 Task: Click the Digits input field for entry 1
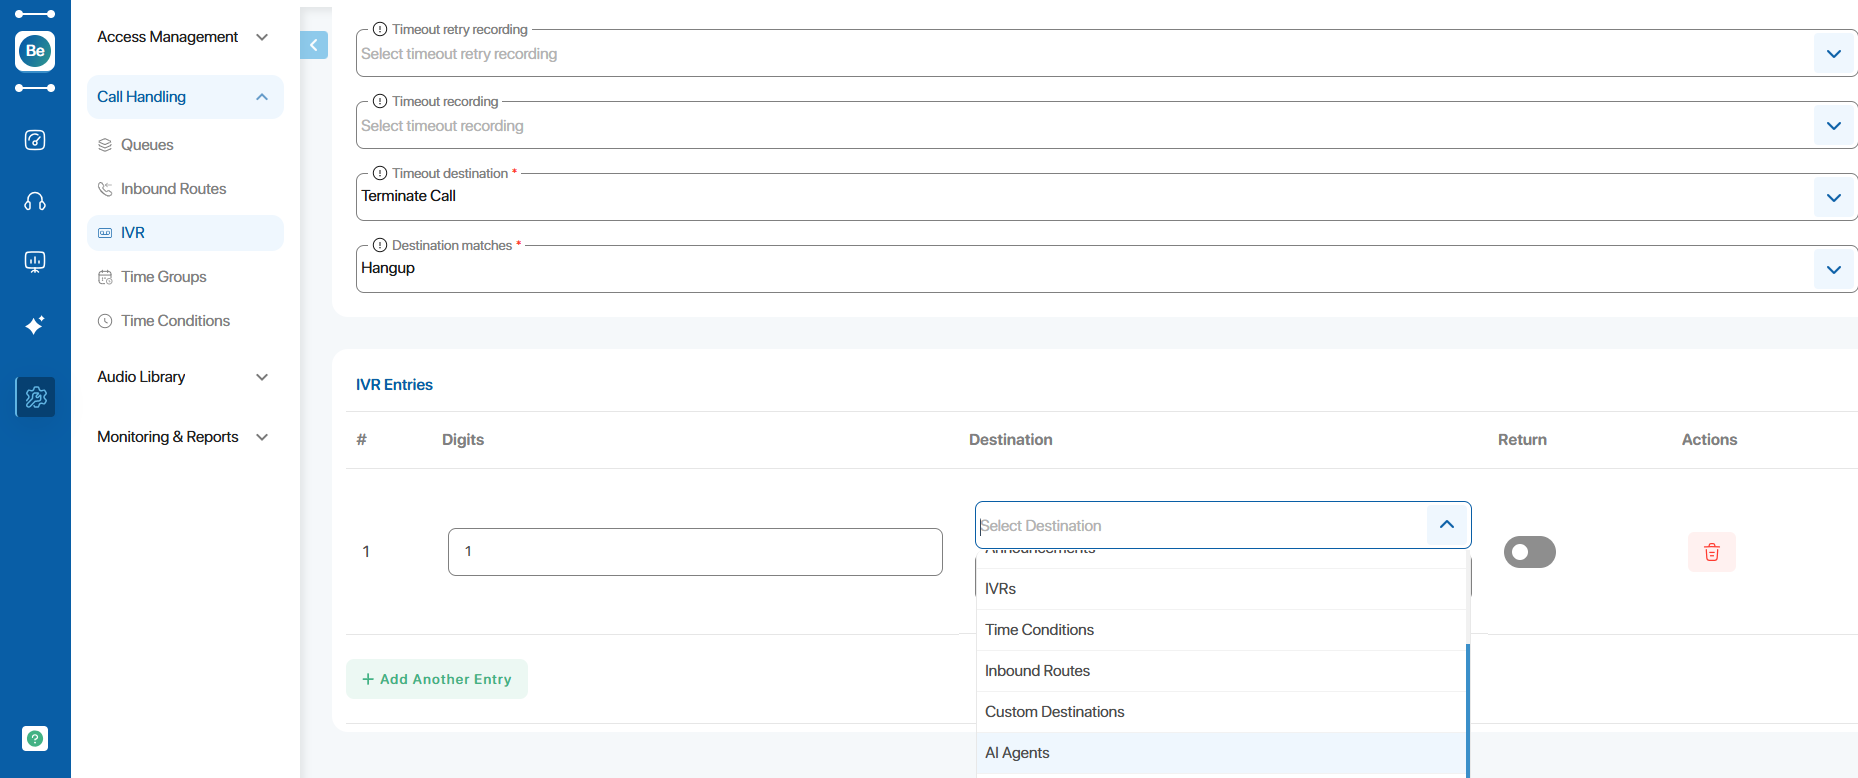[x=695, y=552]
